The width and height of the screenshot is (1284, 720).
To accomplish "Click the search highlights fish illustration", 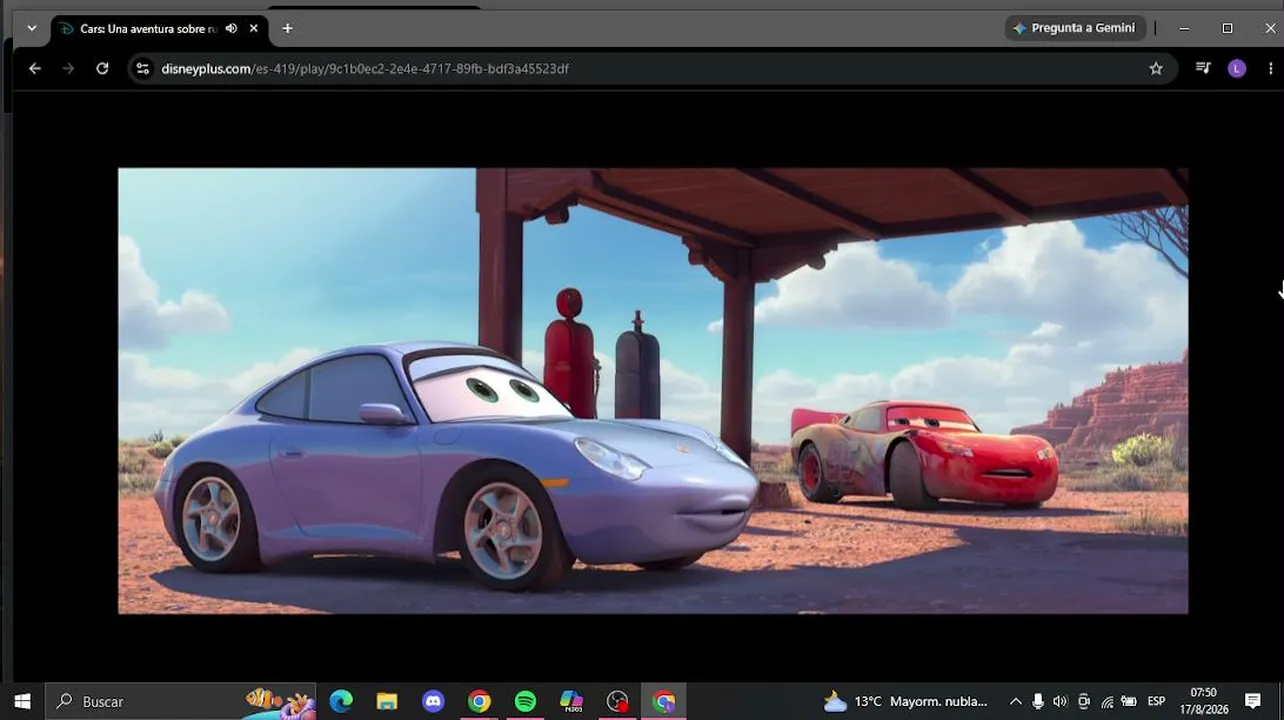I will tap(280, 701).
